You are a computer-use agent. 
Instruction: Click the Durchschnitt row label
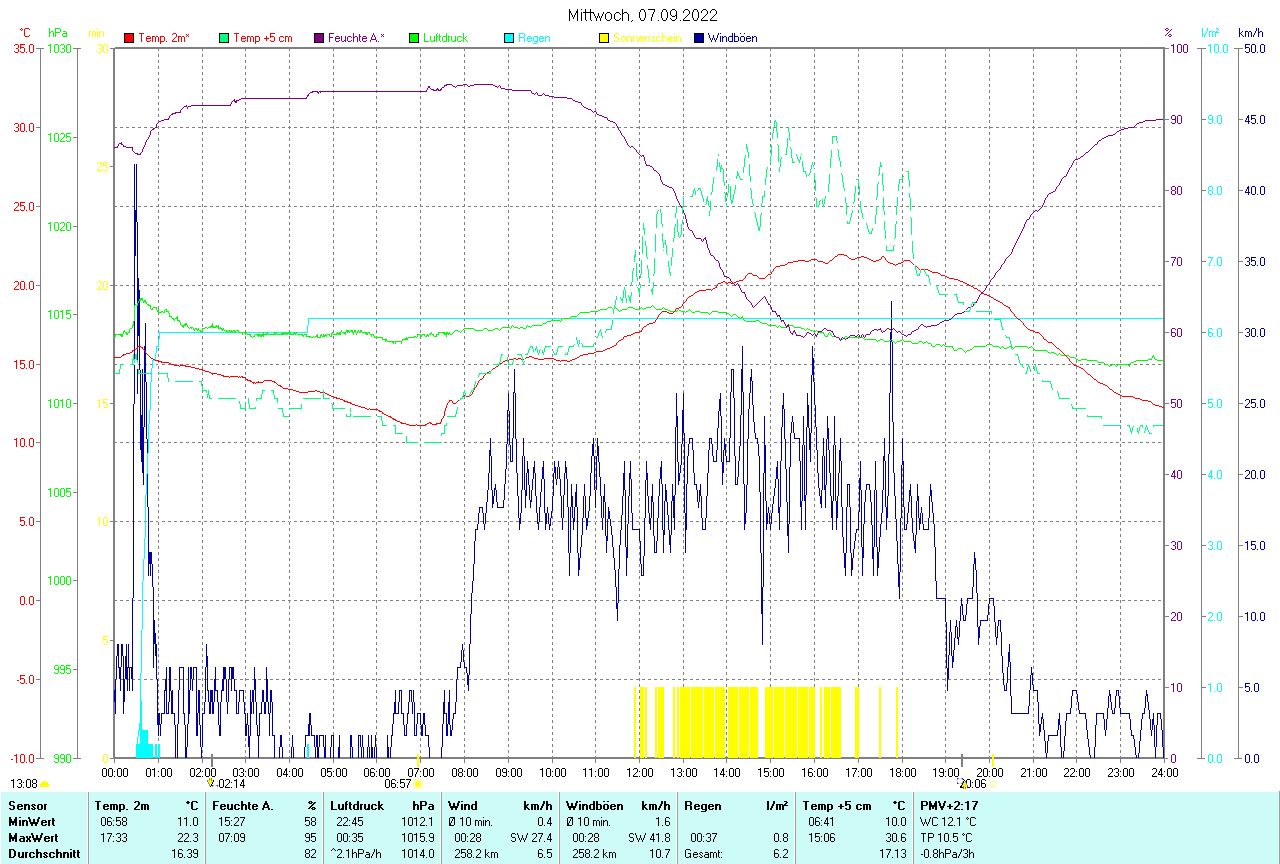[x=42, y=853]
